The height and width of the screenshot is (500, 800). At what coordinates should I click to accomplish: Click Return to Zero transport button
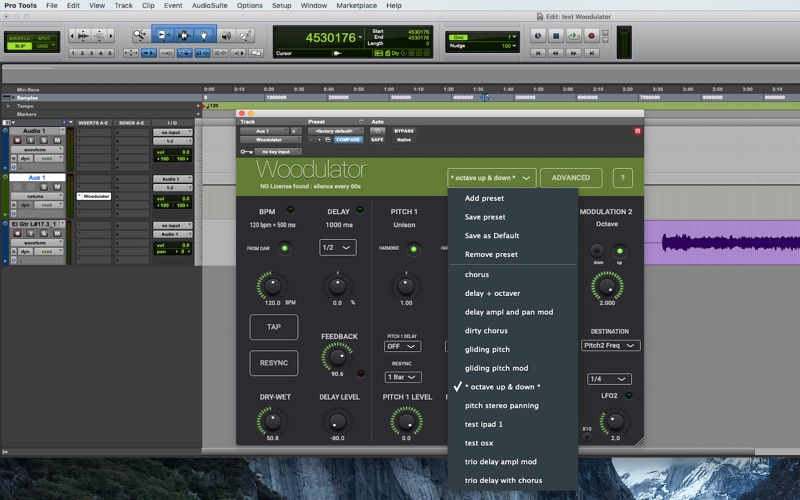coord(537,53)
